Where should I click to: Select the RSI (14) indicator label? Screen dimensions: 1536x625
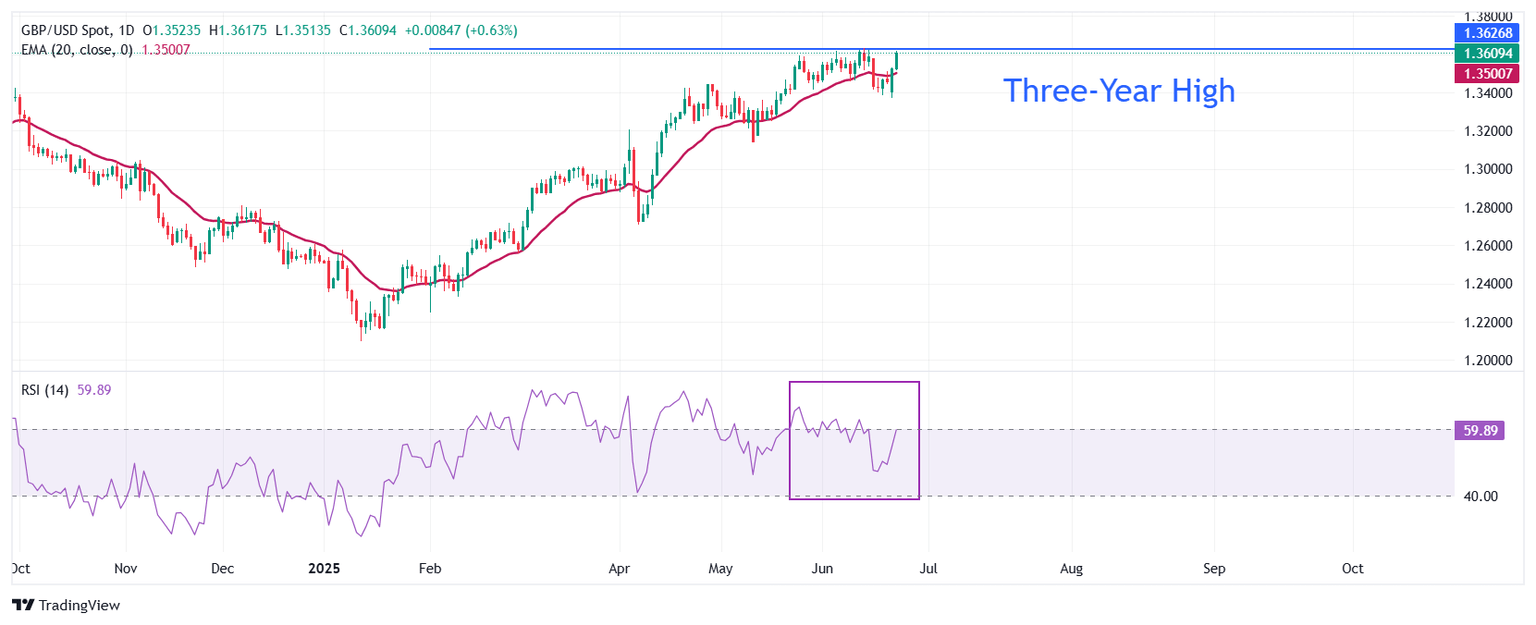(44, 390)
